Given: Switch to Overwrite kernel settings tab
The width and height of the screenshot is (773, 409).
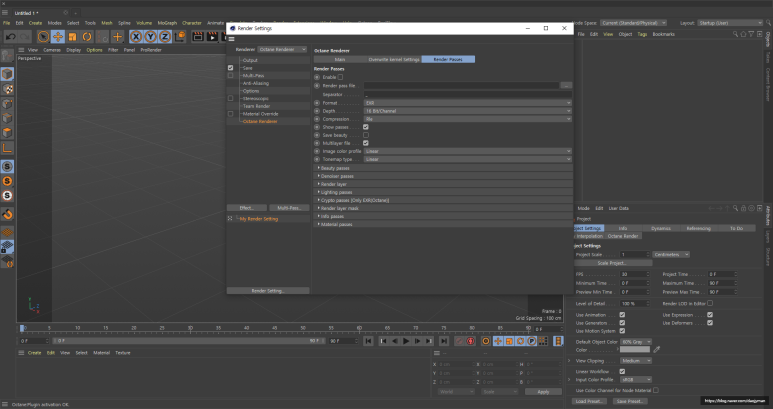Looking at the screenshot, I should coord(394,59).
